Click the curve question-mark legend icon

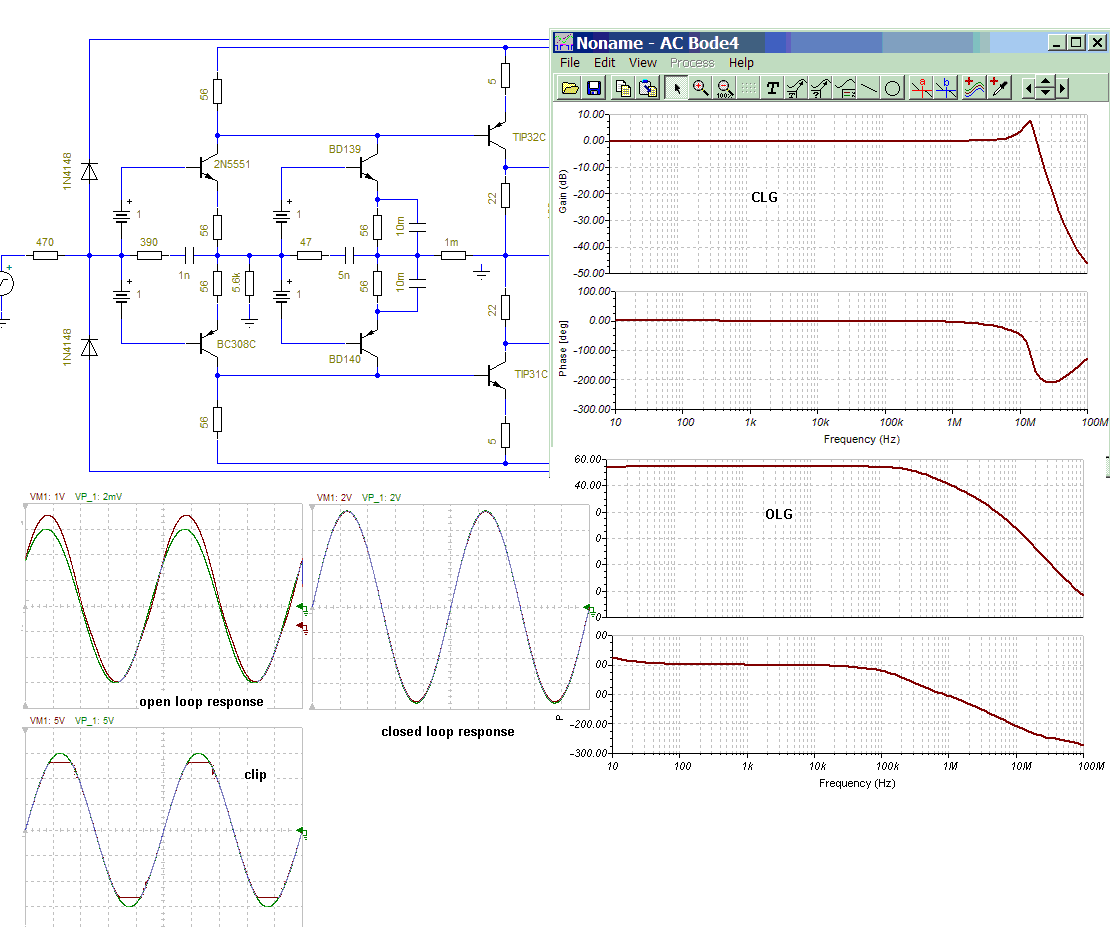(x=820, y=88)
